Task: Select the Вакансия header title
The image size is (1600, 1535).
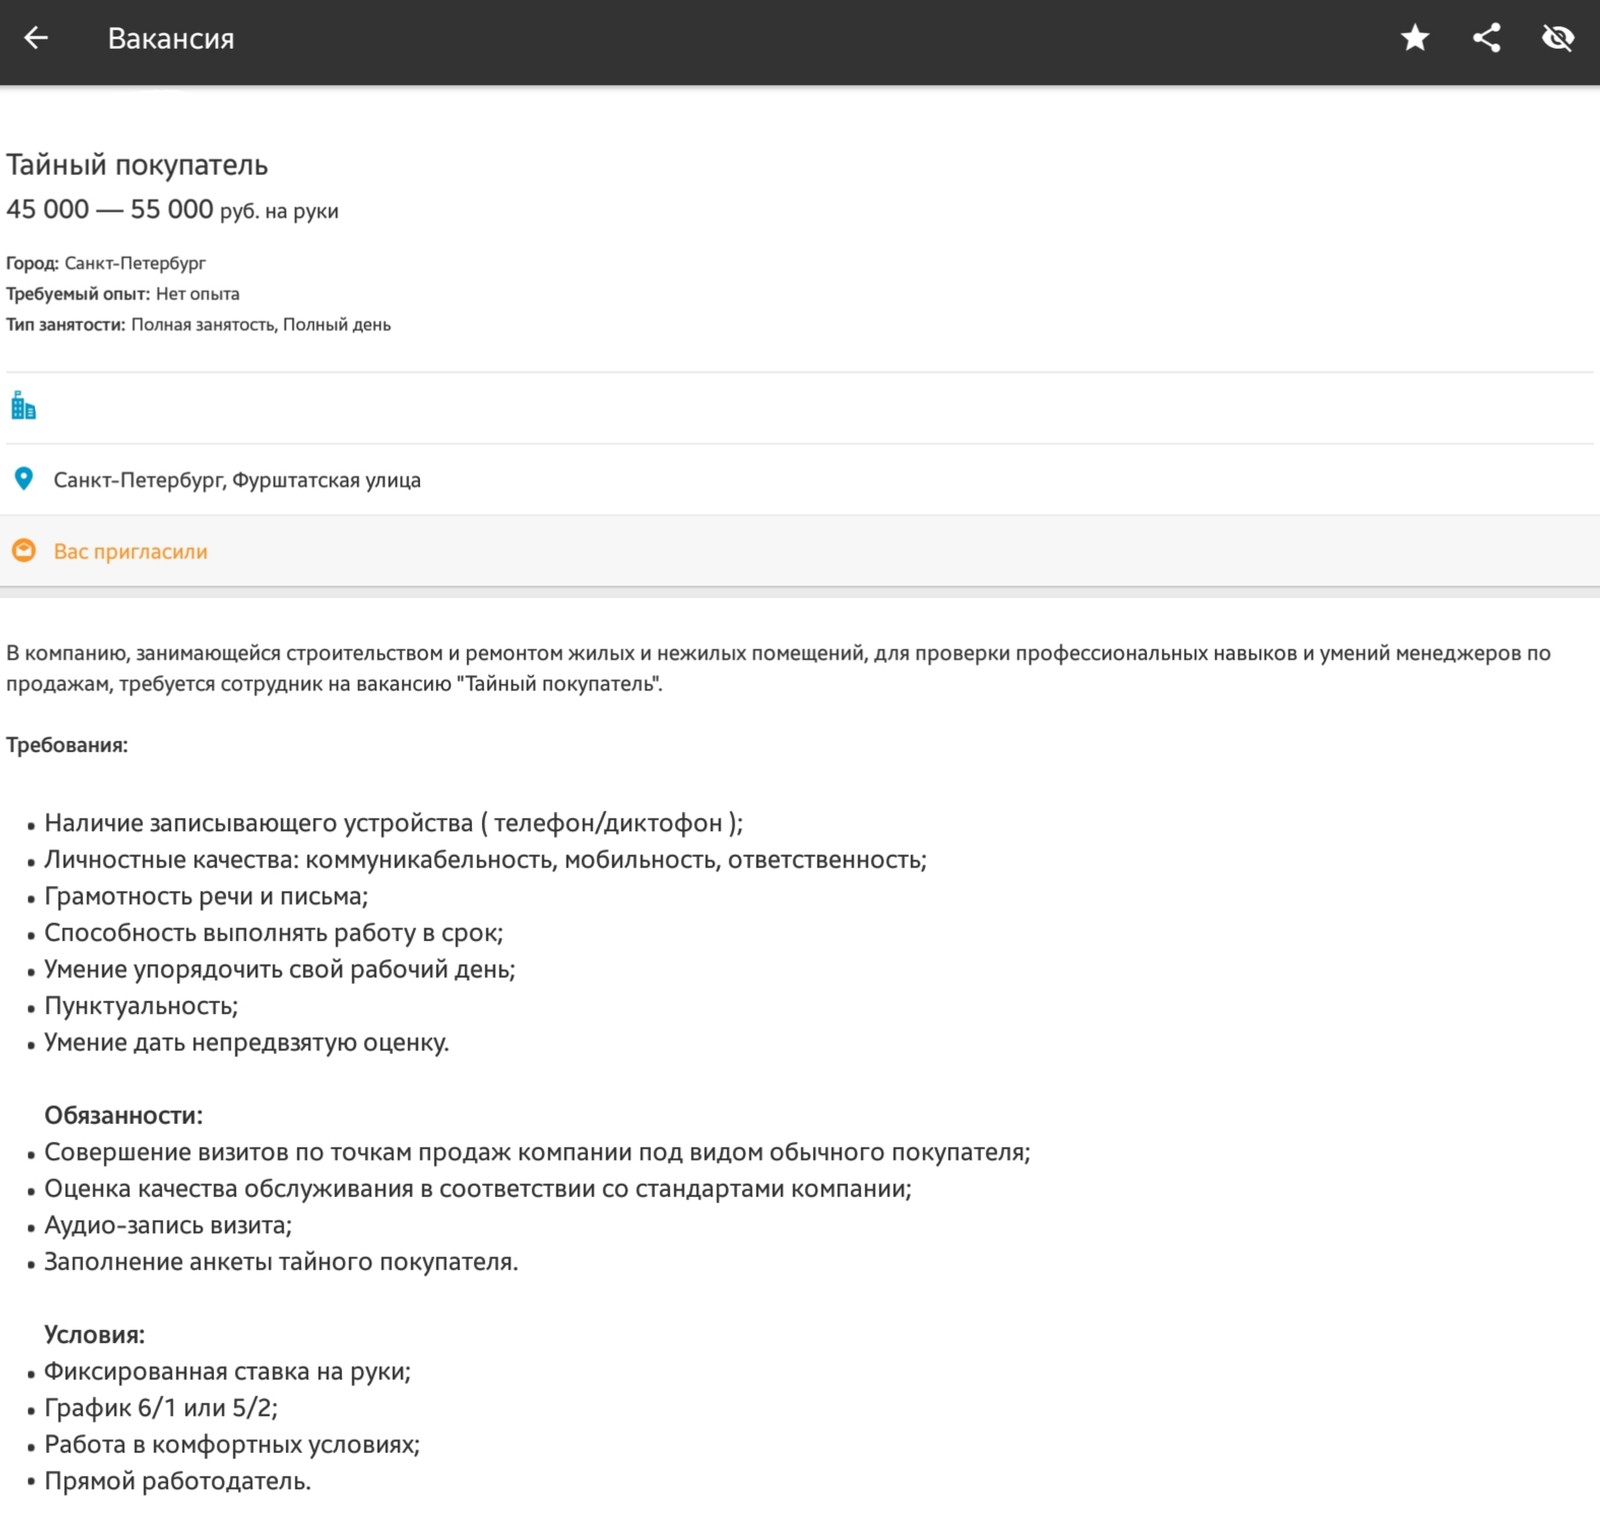Action: pyautogui.click(x=171, y=38)
